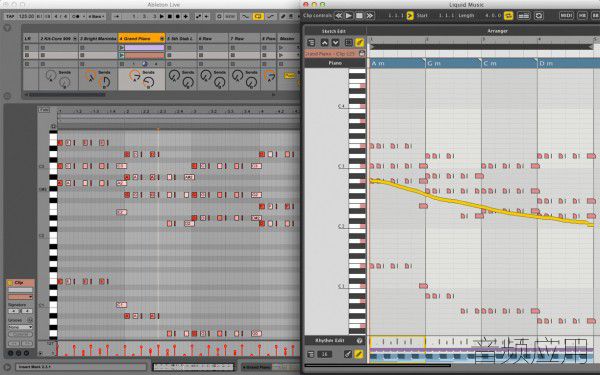This screenshot has width=600, height=375.
Task: Click the MIDI overdub plus button in Ableton
Action: (186, 16)
